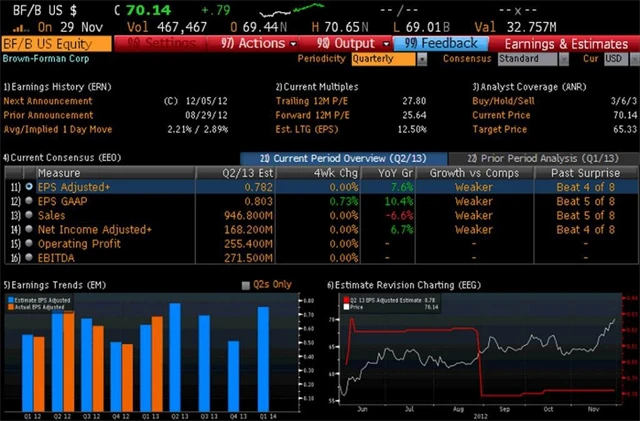This screenshot has height=421, width=640.
Task: Select the Operating Profit radio button
Action: click(x=29, y=243)
